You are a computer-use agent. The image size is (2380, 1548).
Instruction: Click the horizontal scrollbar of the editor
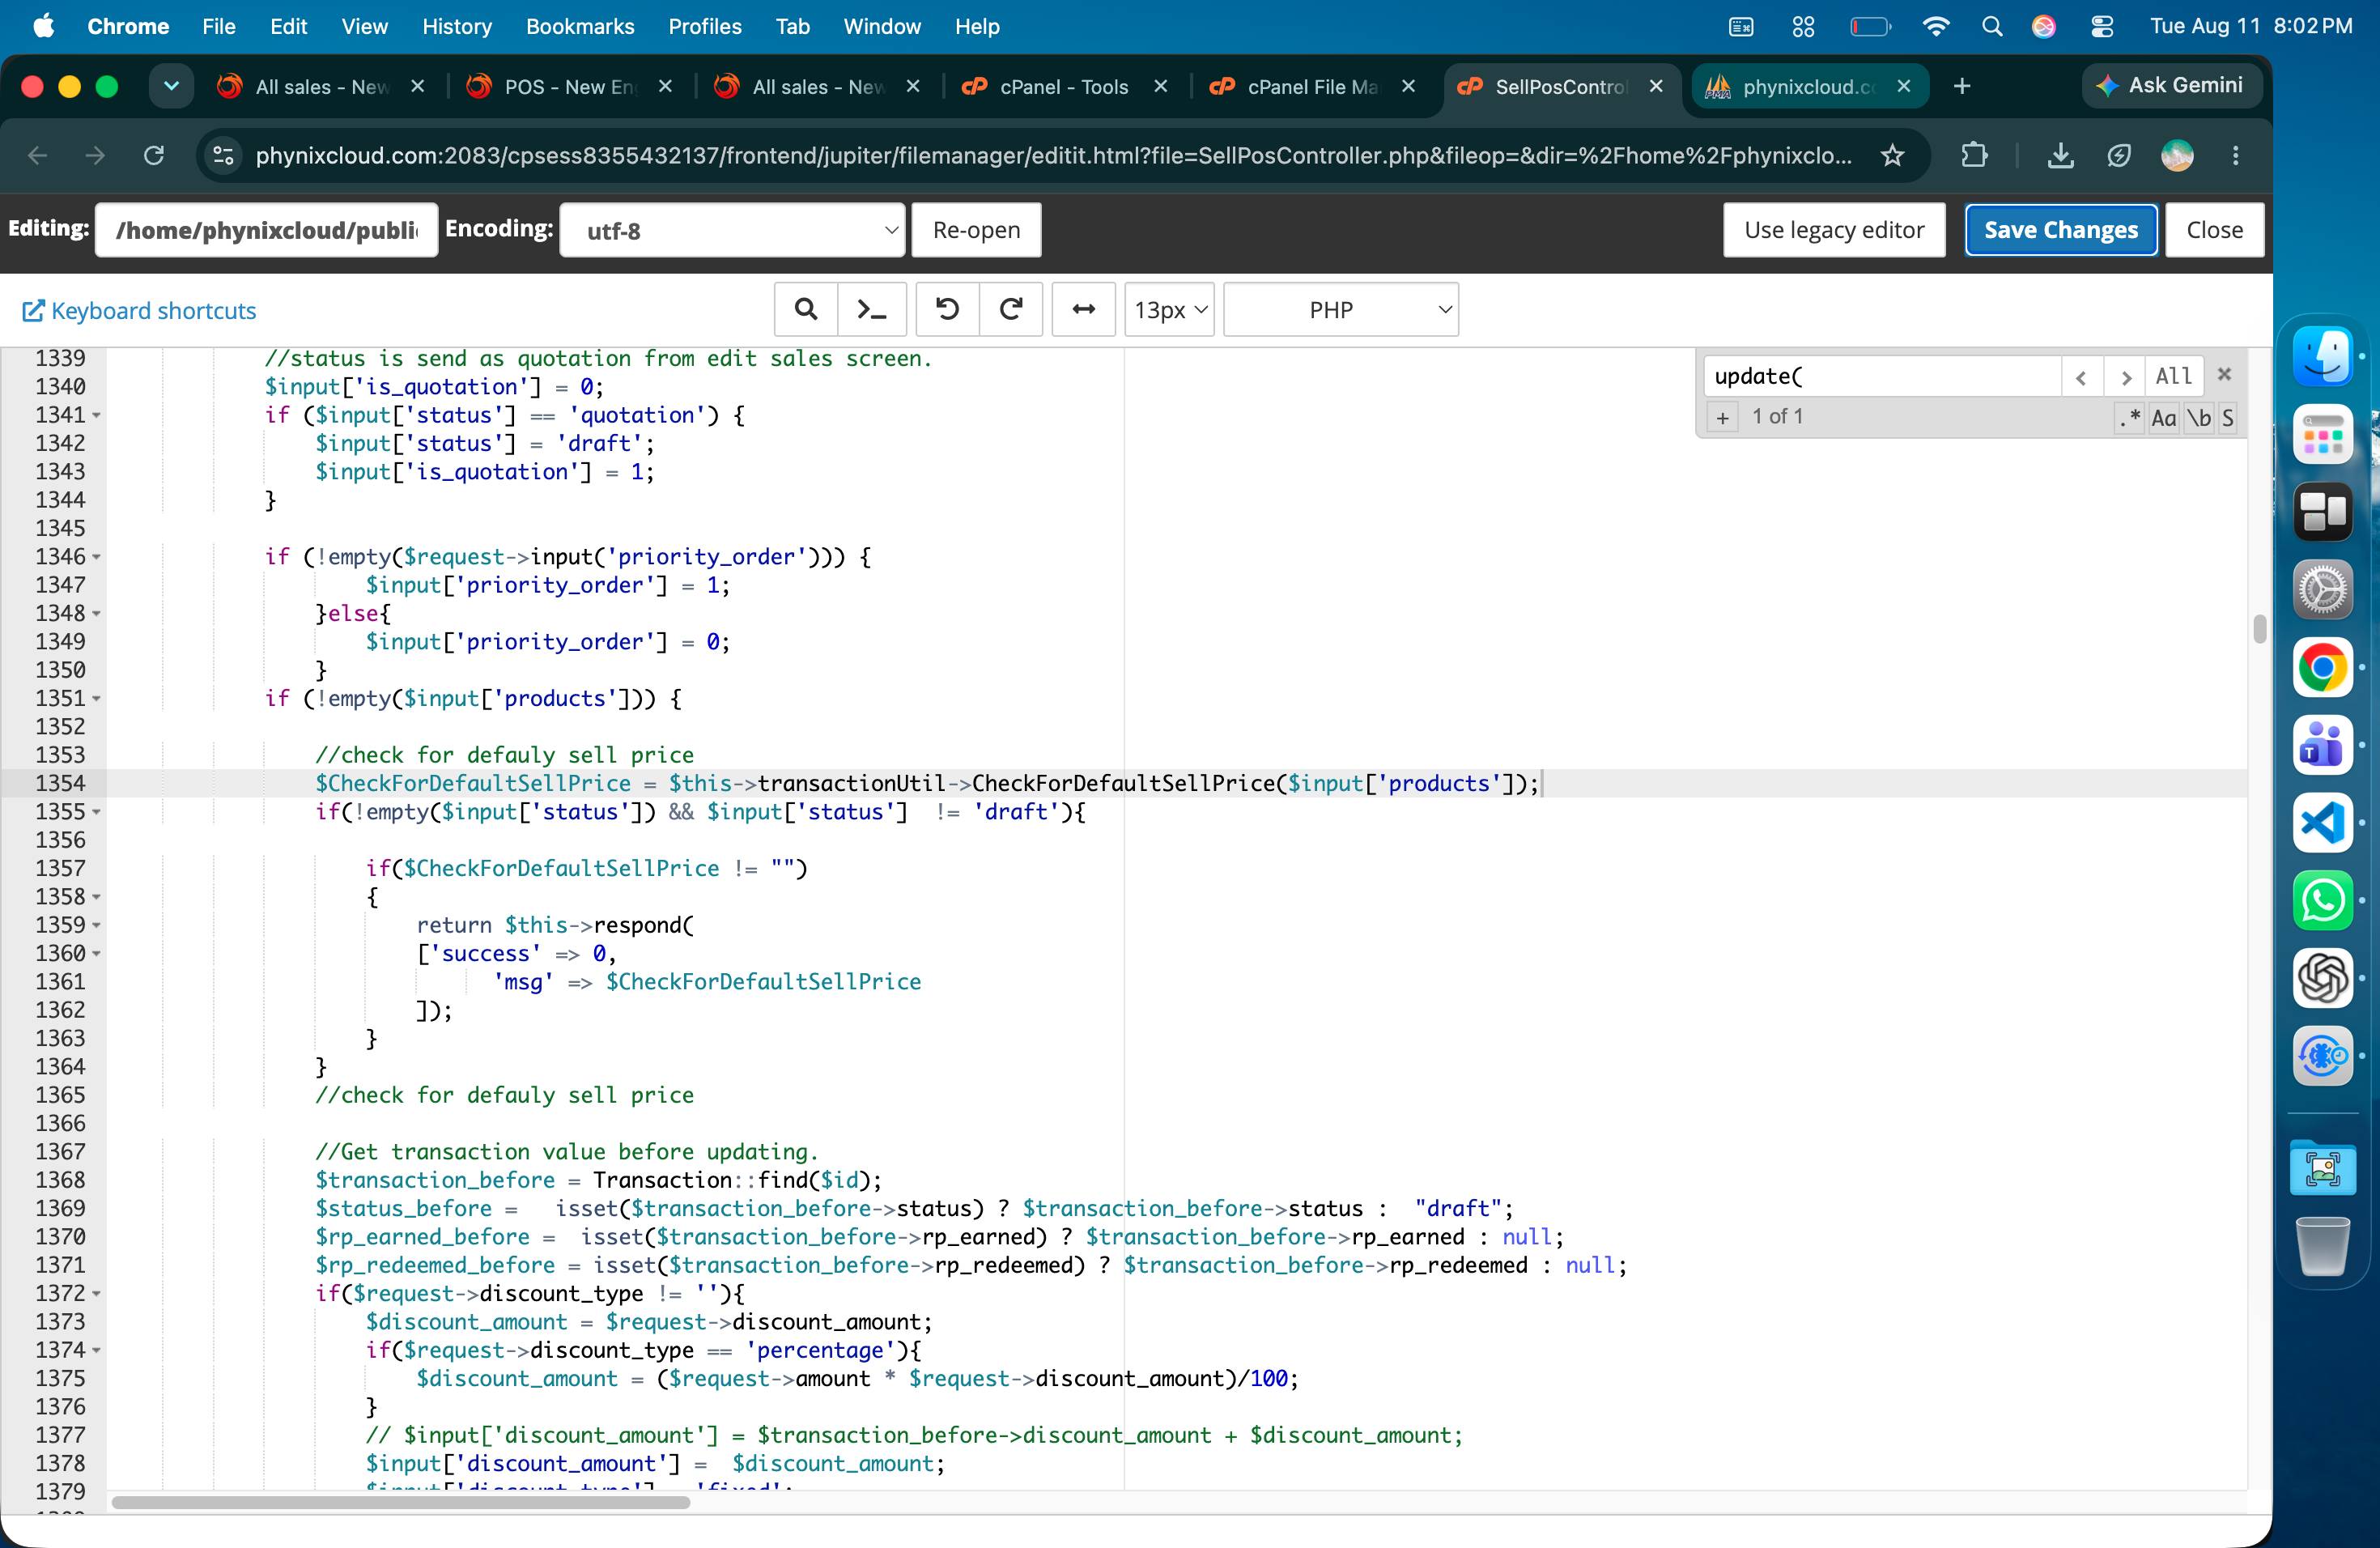[400, 1502]
